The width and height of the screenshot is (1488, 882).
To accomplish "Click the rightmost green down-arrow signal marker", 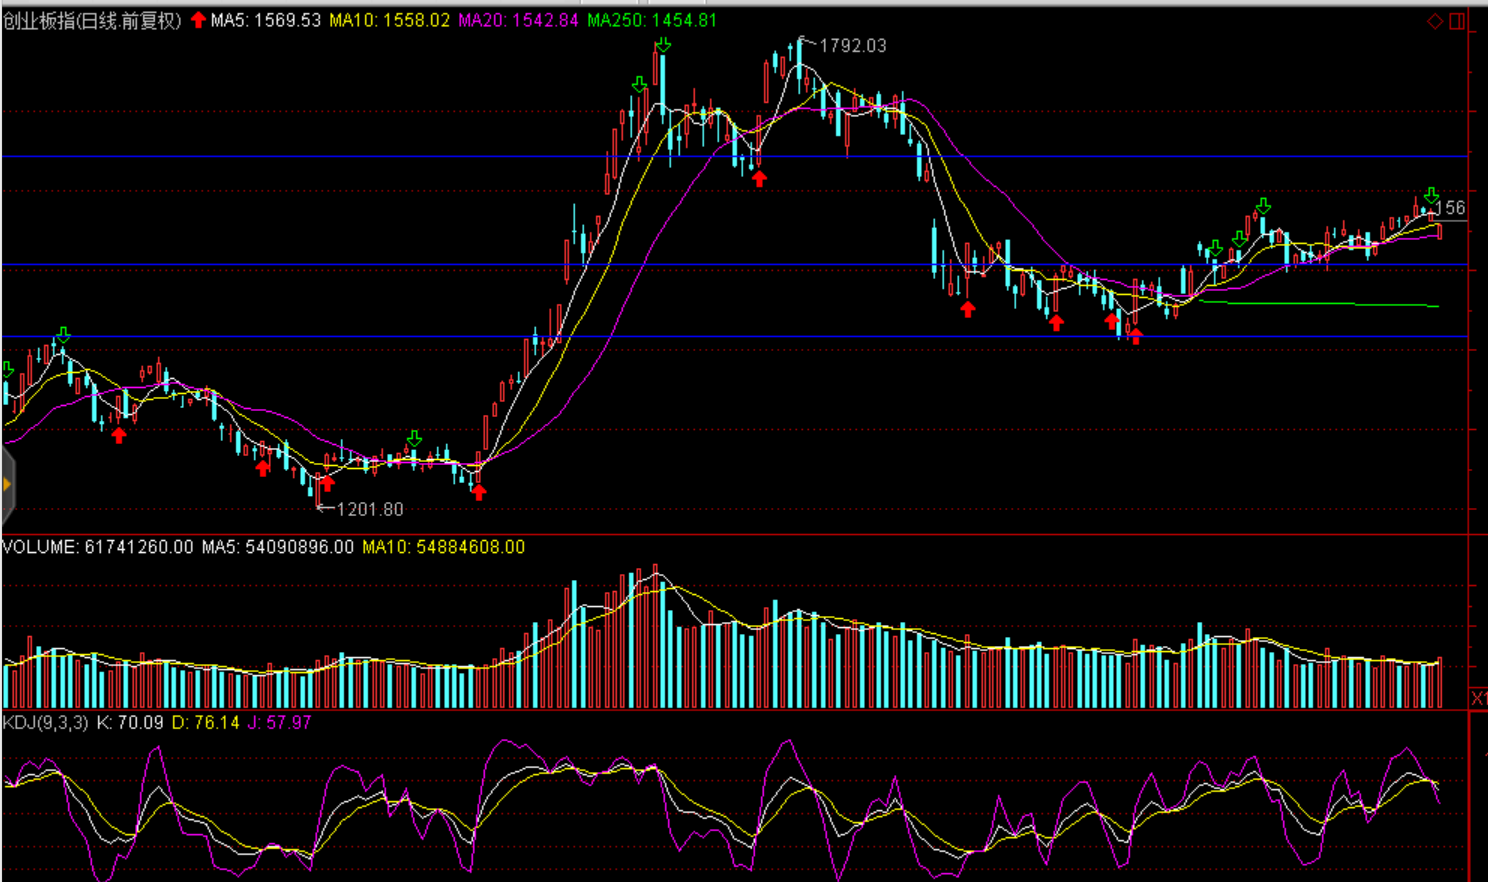I will [1432, 195].
